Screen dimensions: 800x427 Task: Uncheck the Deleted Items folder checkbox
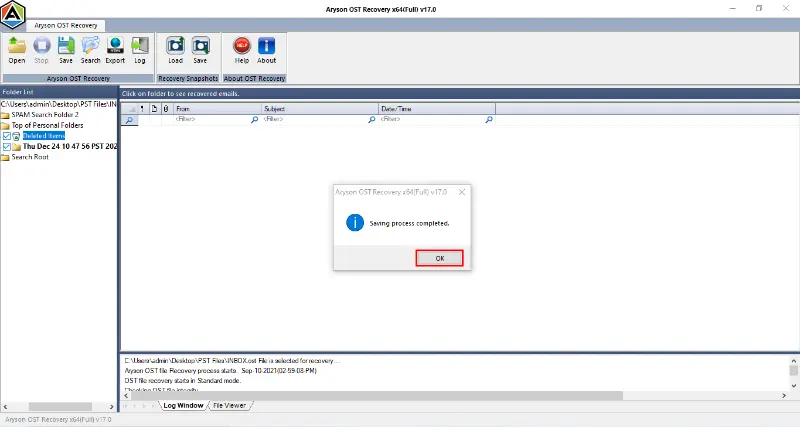pos(7,136)
